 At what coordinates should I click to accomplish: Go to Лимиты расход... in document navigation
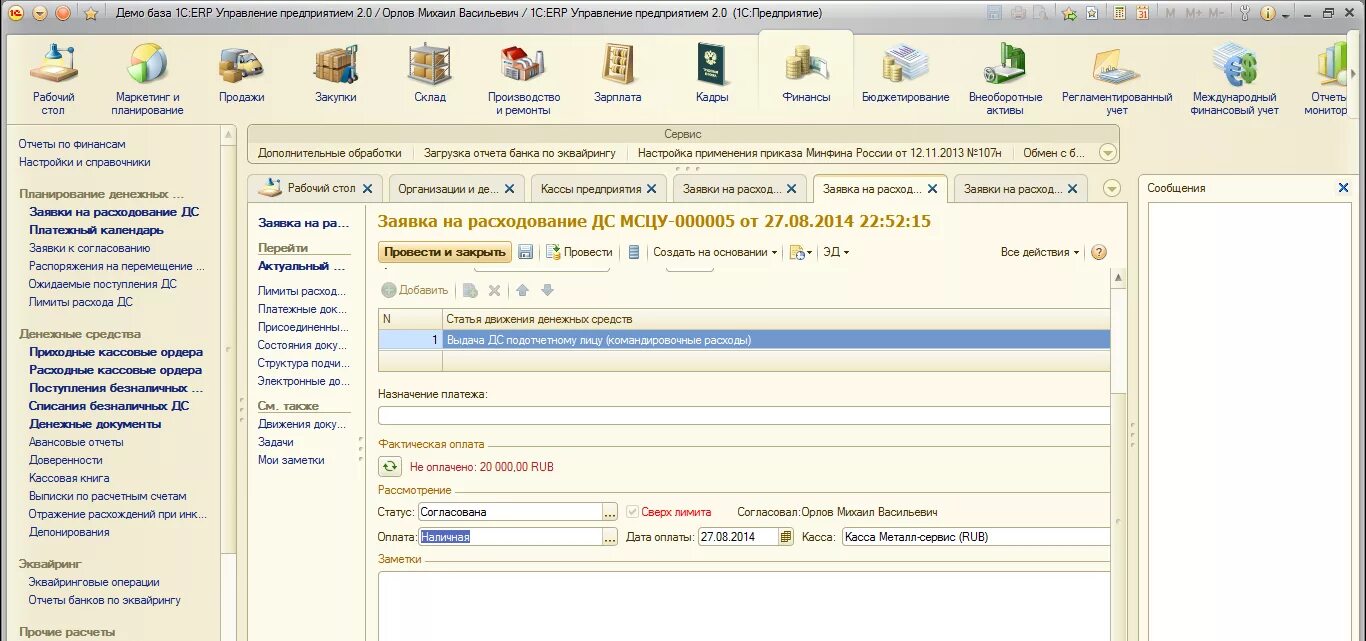click(x=303, y=291)
